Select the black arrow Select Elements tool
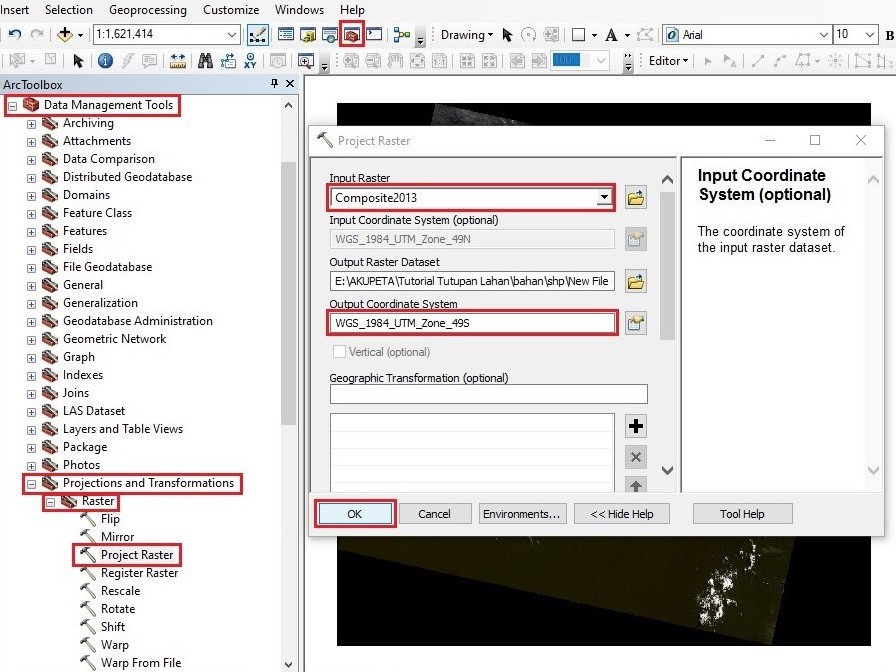The width and height of the screenshot is (896, 672). tap(78, 61)
